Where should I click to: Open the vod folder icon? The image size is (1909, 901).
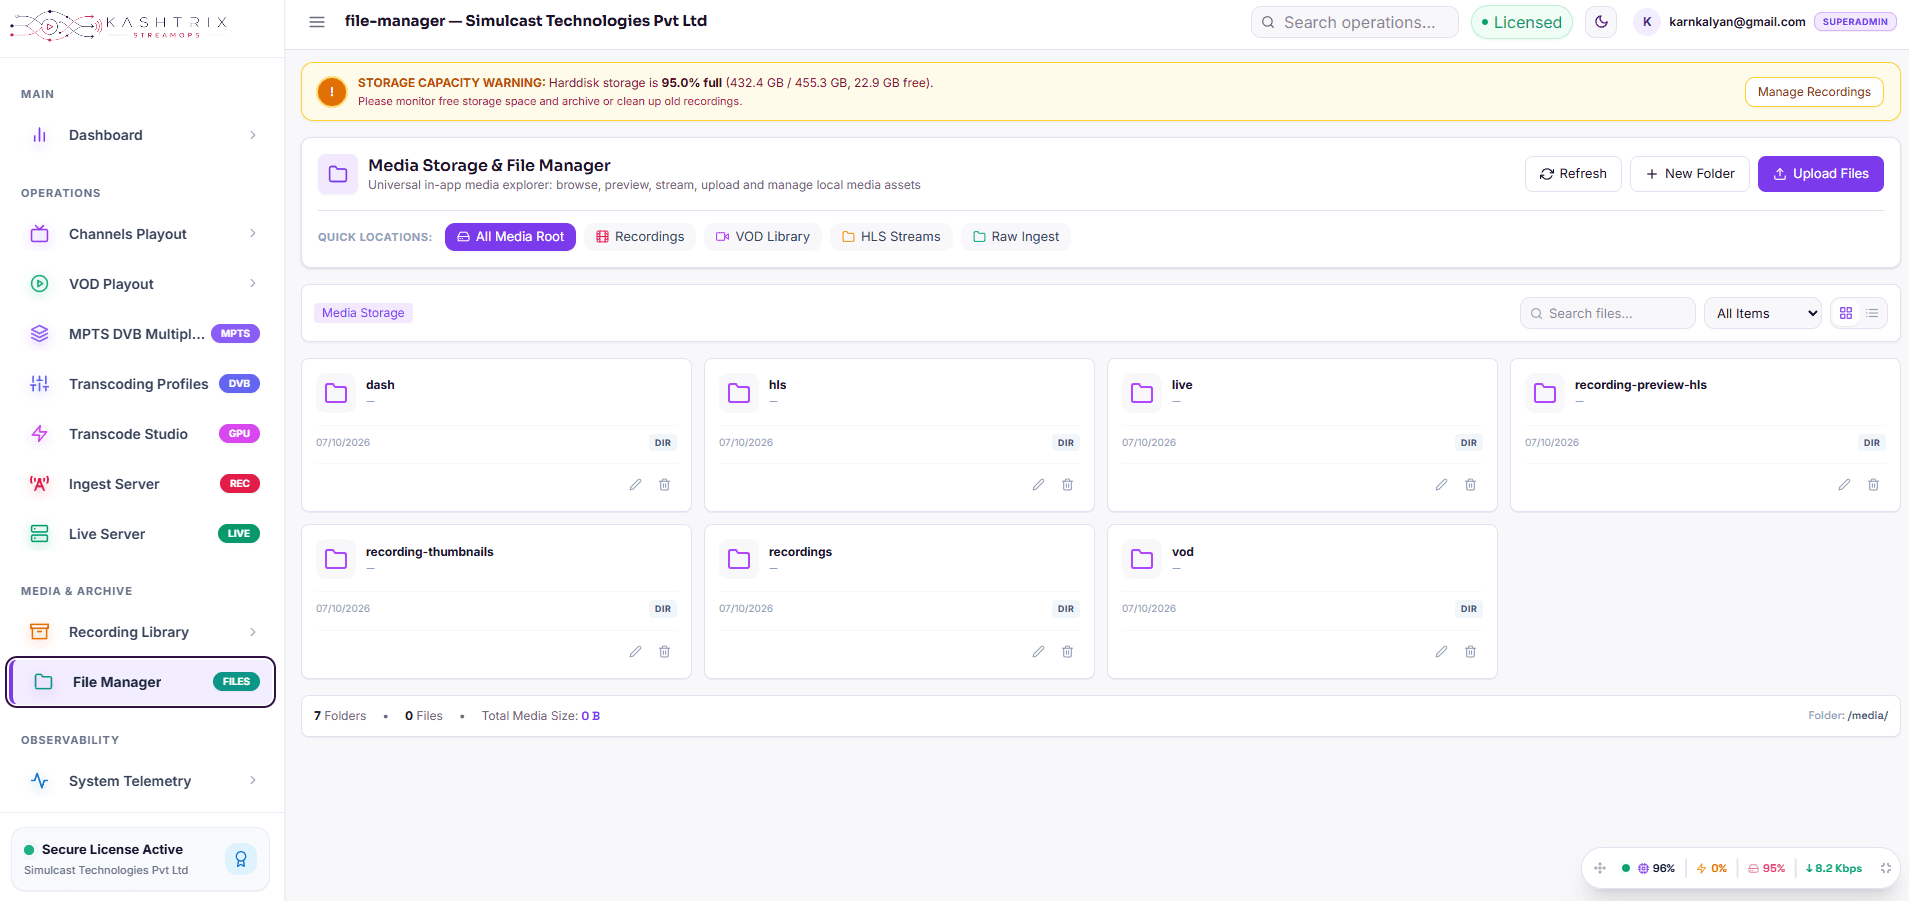click(x=1142, y=559)
